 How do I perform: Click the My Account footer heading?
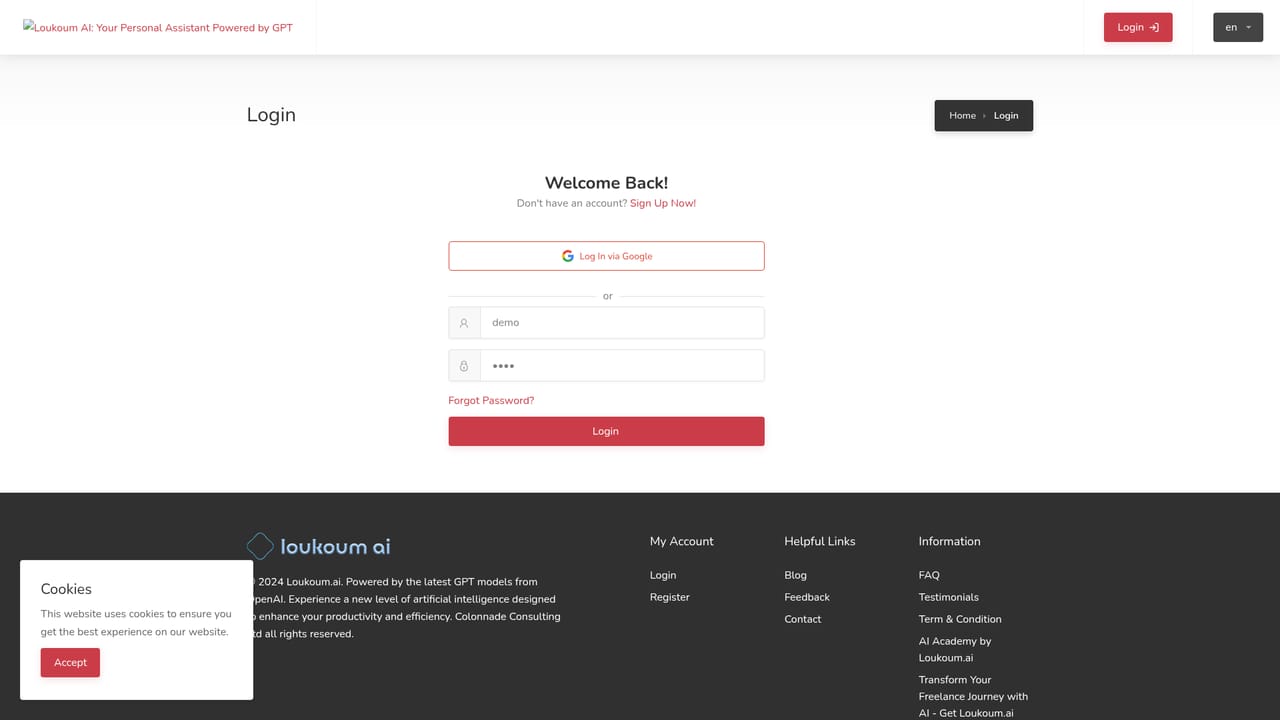[x=682, y=541]
